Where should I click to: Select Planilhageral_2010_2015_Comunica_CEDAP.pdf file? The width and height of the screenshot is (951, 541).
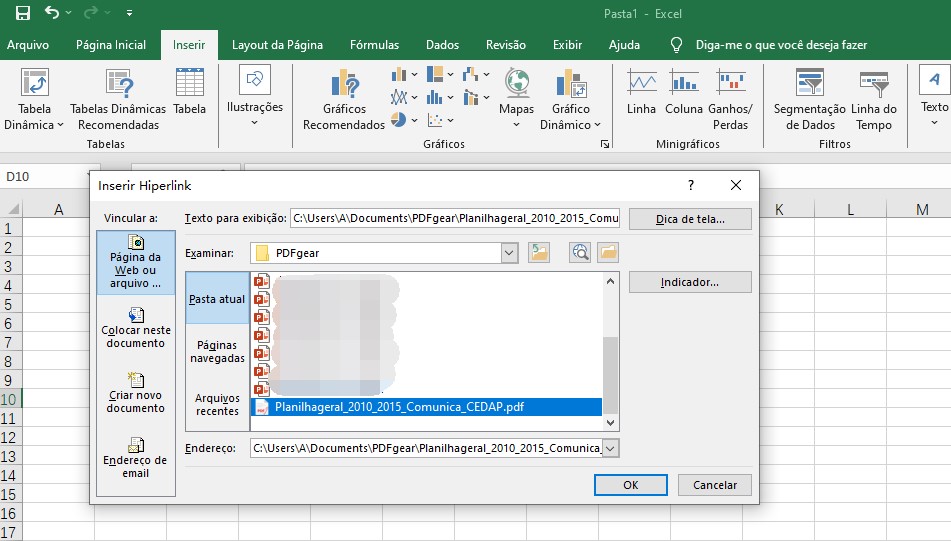[x=426, y=407]
